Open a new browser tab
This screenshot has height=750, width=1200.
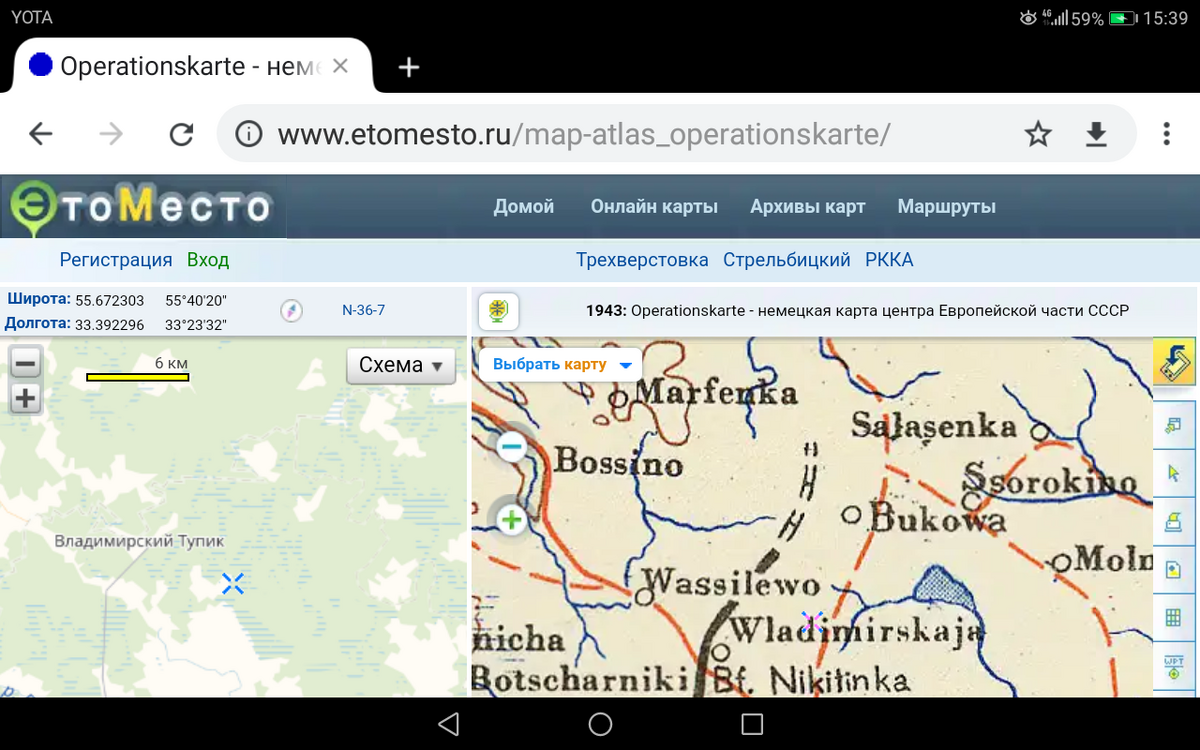coord(408,67)
